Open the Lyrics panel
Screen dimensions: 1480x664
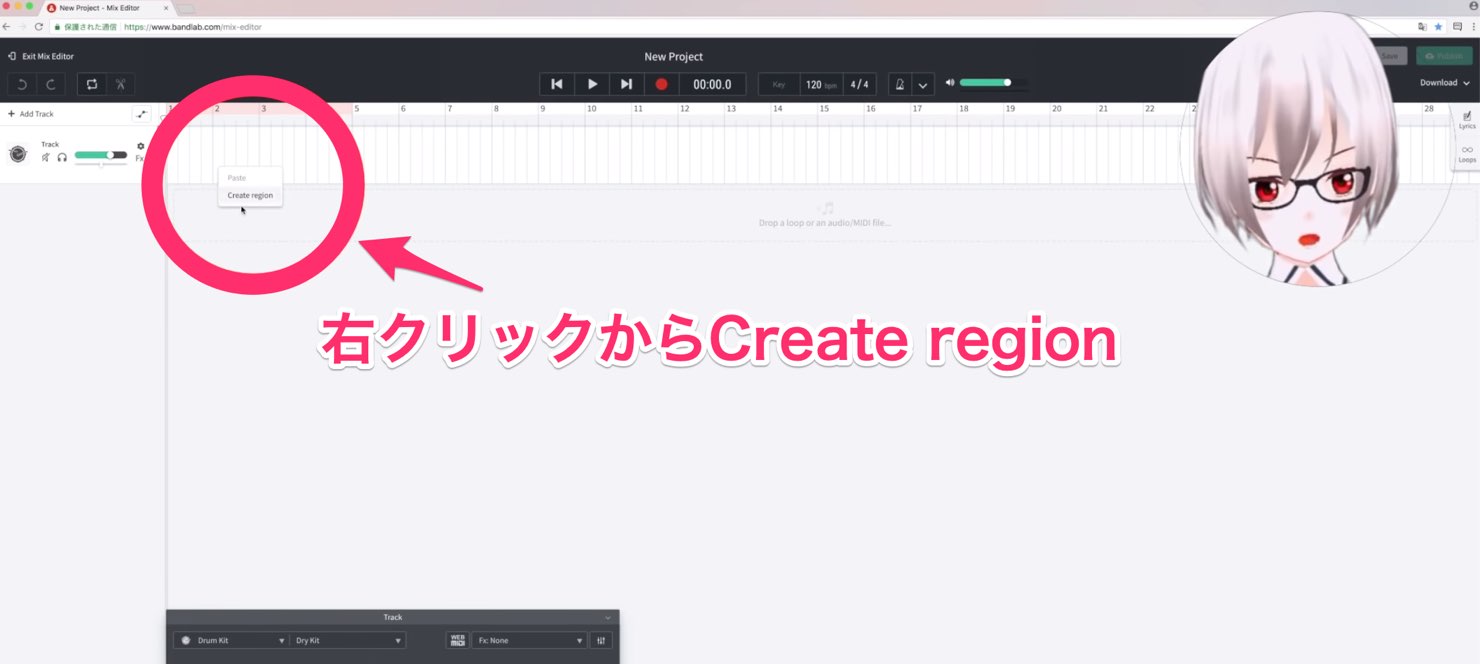pyautogui.click(x=1467, y=120)
